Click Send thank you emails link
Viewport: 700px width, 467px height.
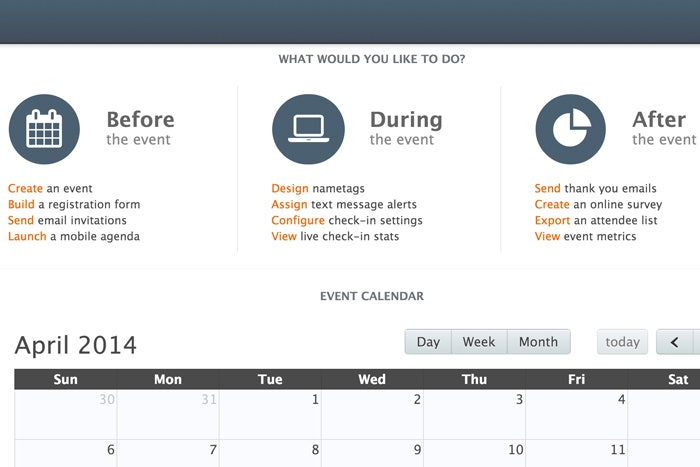click(548, 189)
